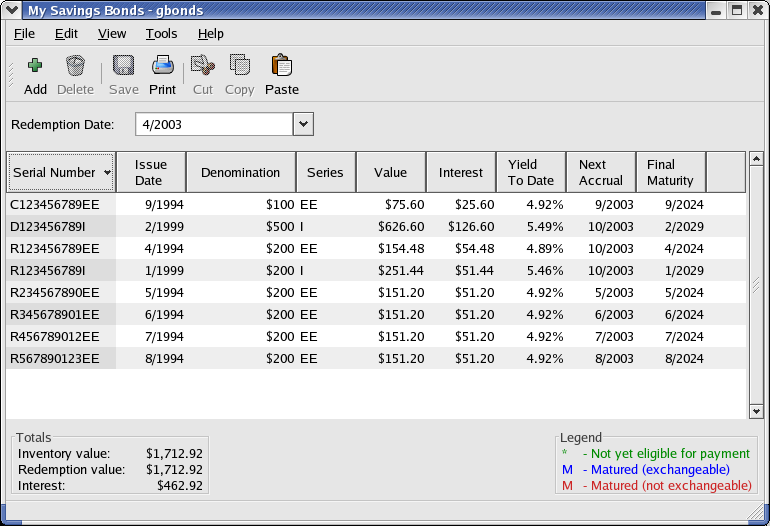Click the Add bond plus icon
Image resolution: width=770 pixels, height=526 pixels.
pyautogui.click(x=35, y=65)
